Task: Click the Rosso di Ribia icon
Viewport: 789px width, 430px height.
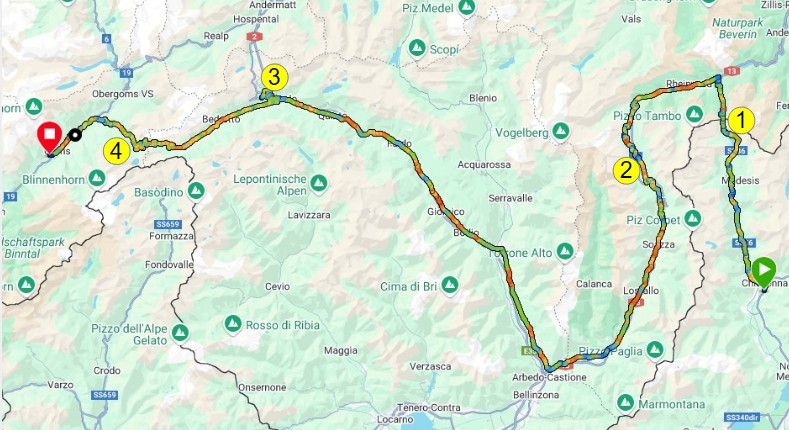Action: [232, 324]
